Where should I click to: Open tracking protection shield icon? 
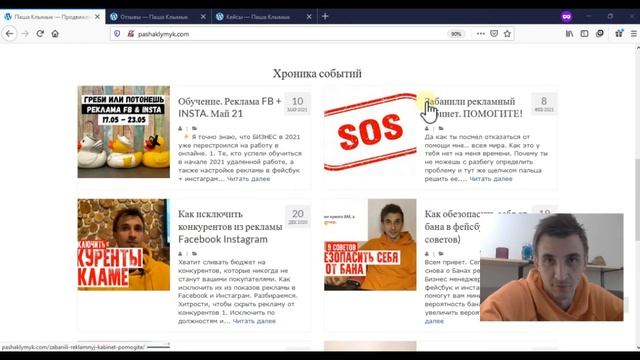[x=117, y=34]
